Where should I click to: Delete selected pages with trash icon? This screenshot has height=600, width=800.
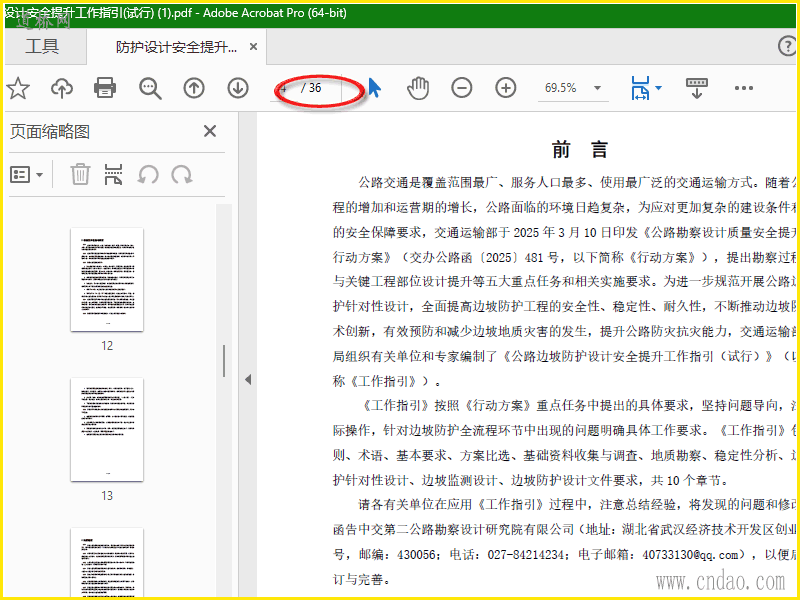pyautogui.click(x=80, y=174)
